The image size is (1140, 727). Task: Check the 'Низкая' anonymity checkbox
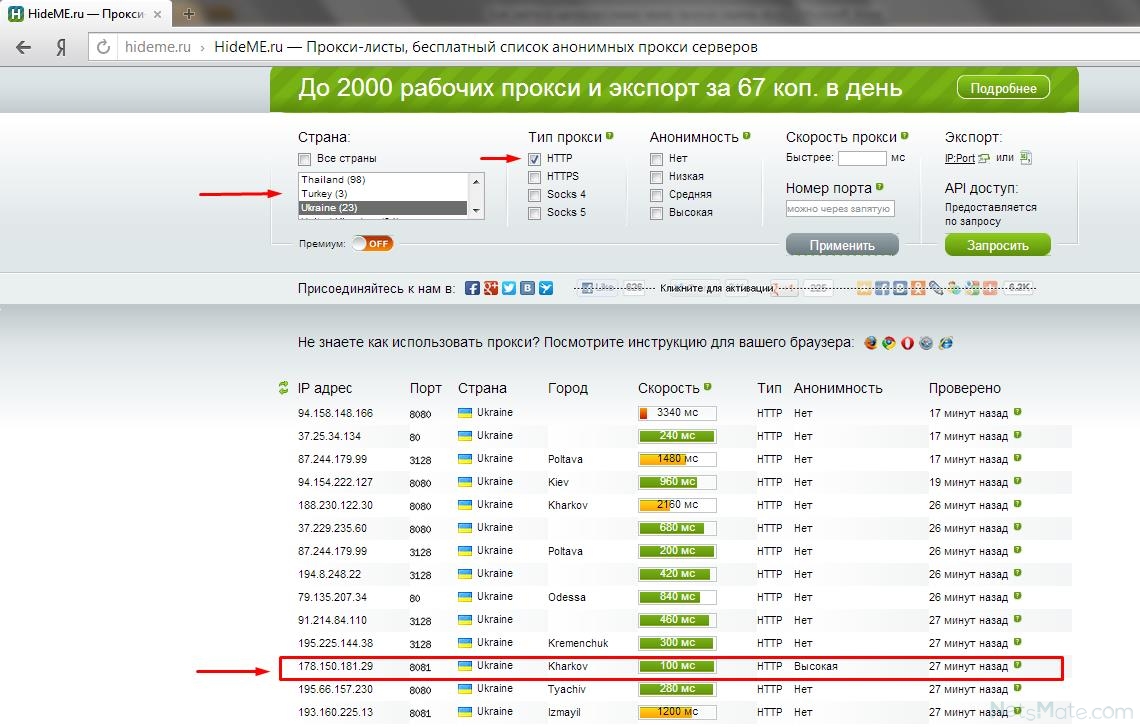(657, 177)
